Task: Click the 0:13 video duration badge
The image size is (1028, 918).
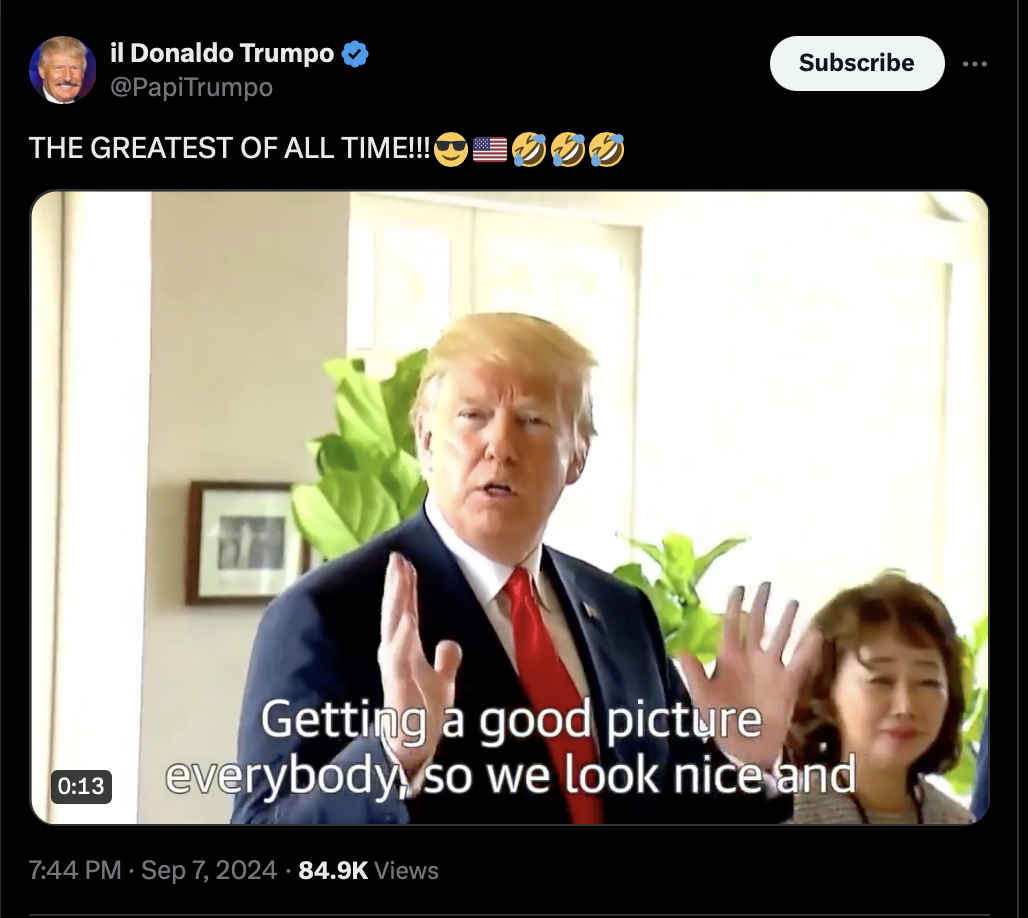Action: pyautogui.click(x=81, y=786)
